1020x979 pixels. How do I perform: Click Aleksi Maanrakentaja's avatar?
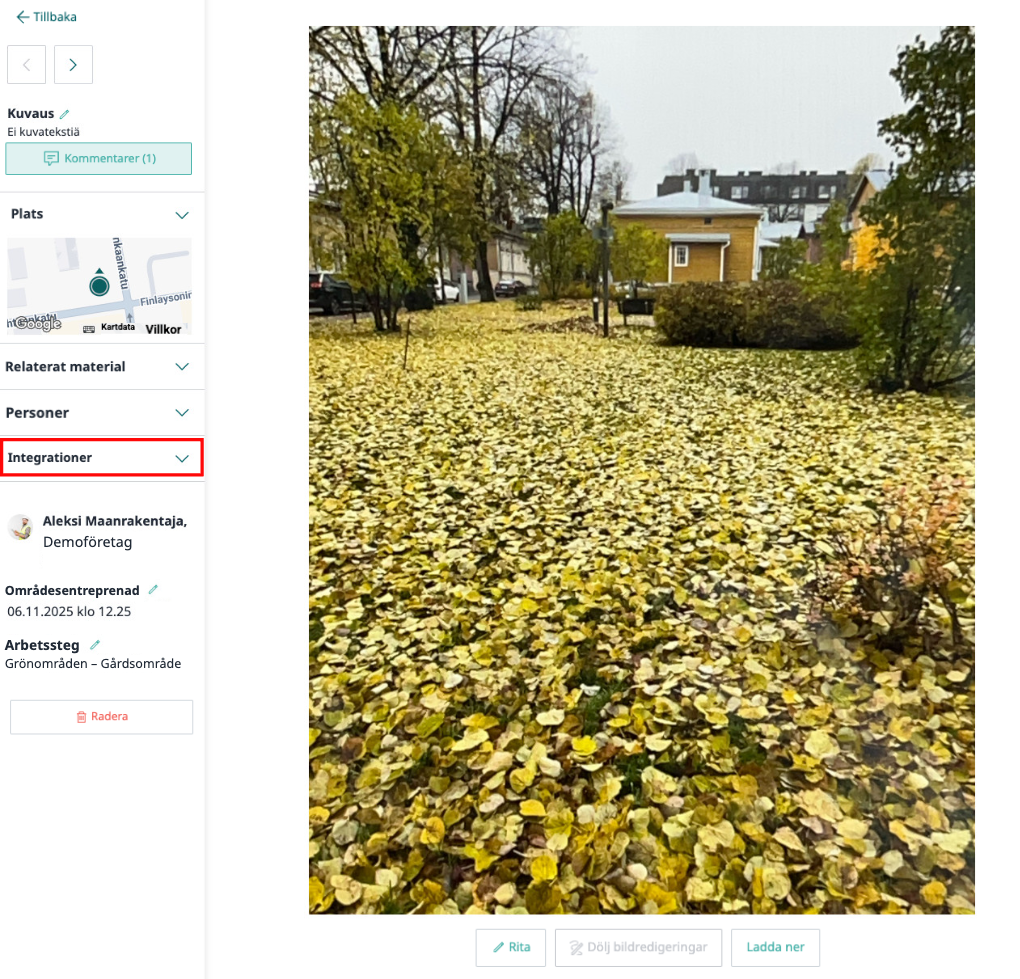click(20, 527)
